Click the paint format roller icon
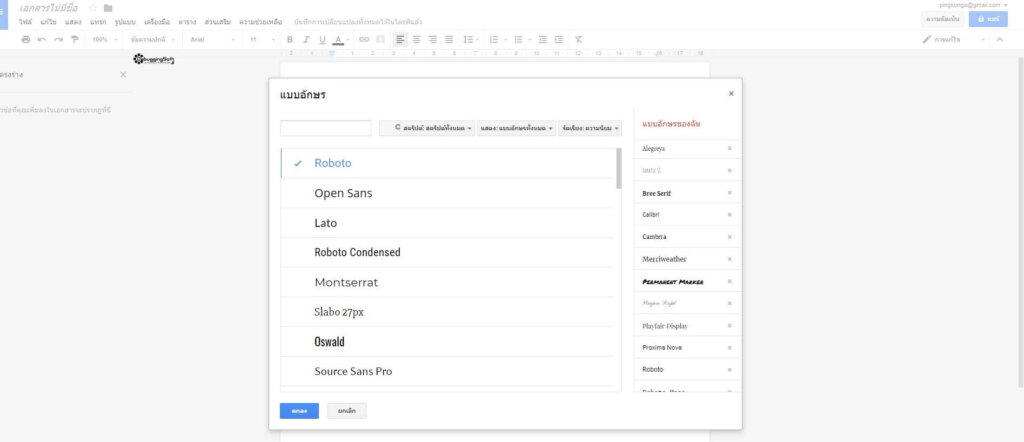This screenshot has height=442, width=1024. click(x=75, y=40)
